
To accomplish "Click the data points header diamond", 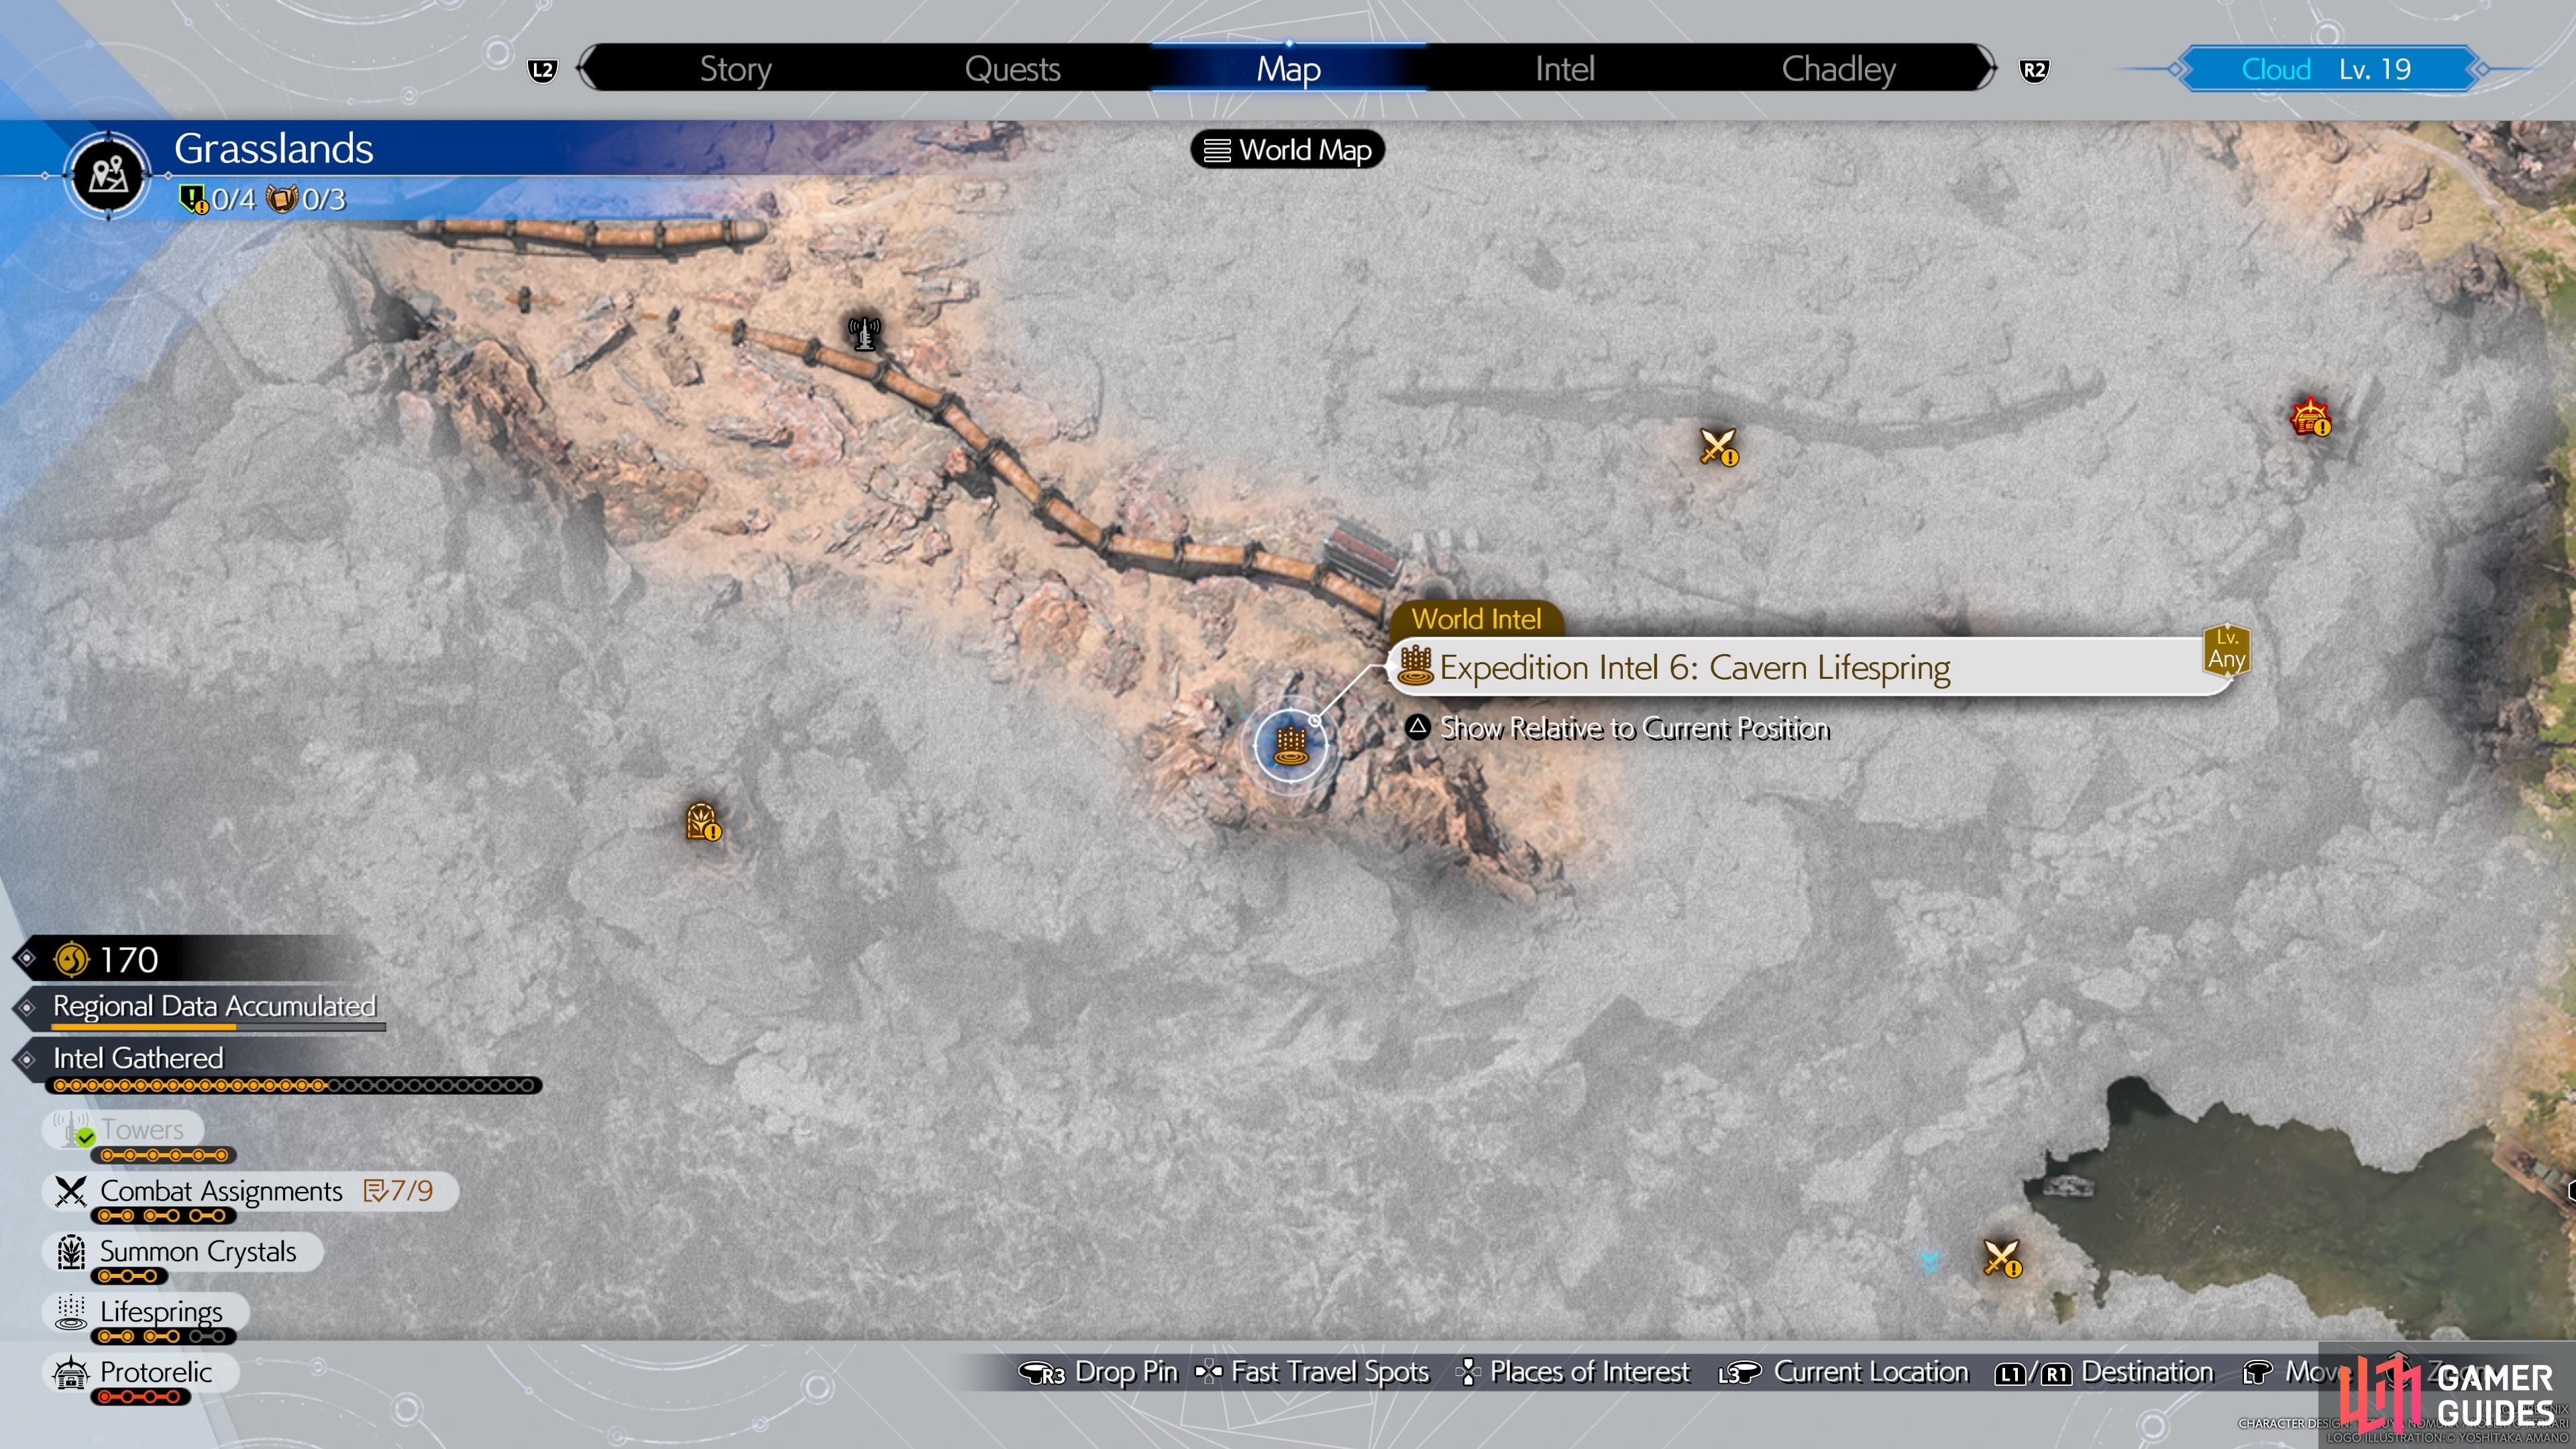I will coord(27,958).
